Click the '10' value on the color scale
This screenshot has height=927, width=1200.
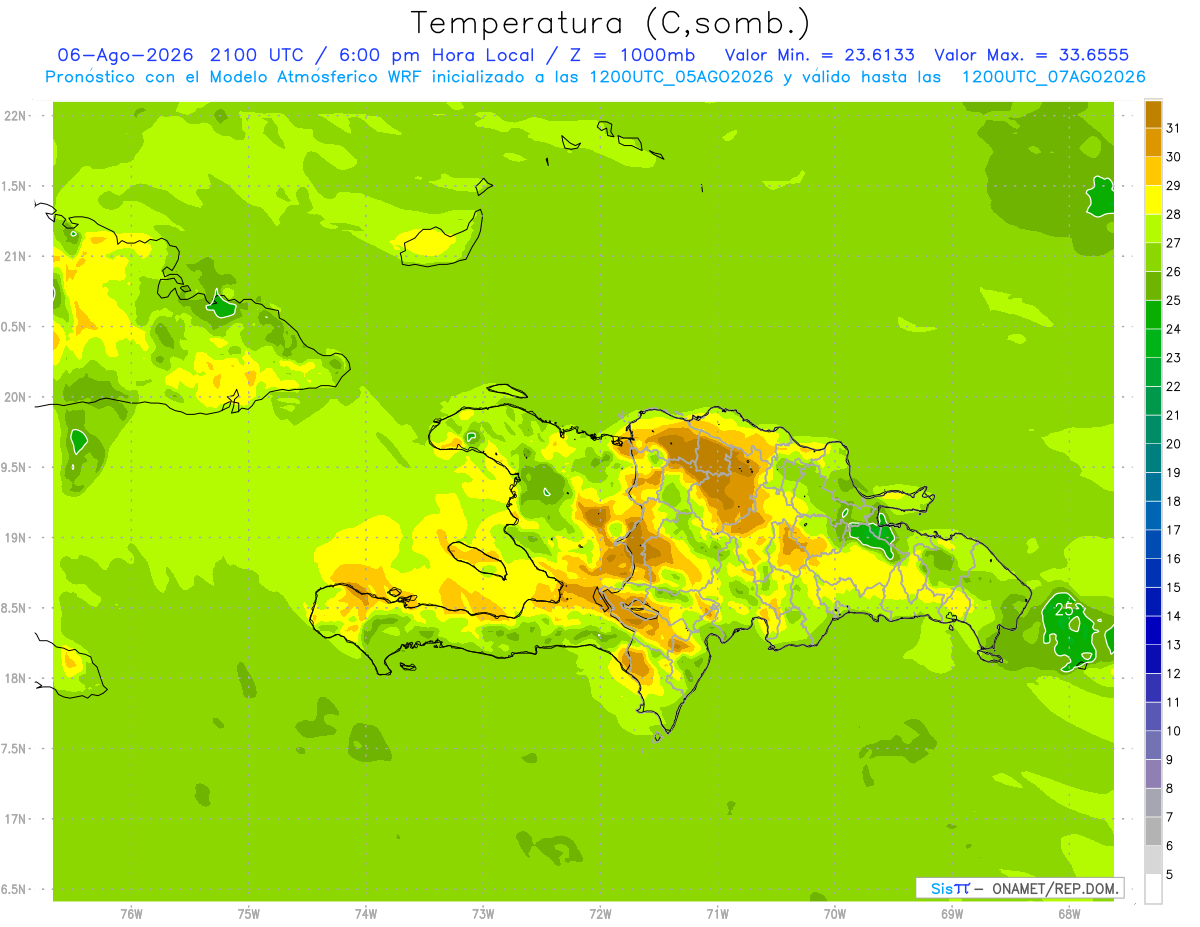pyautogui.click(x=1174, y=731)
